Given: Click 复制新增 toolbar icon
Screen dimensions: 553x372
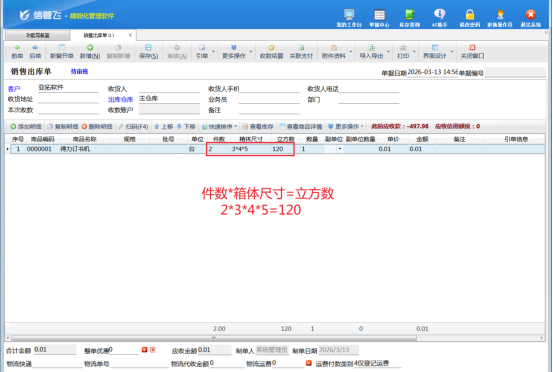Looking at the screenshot, I should 118,51.
